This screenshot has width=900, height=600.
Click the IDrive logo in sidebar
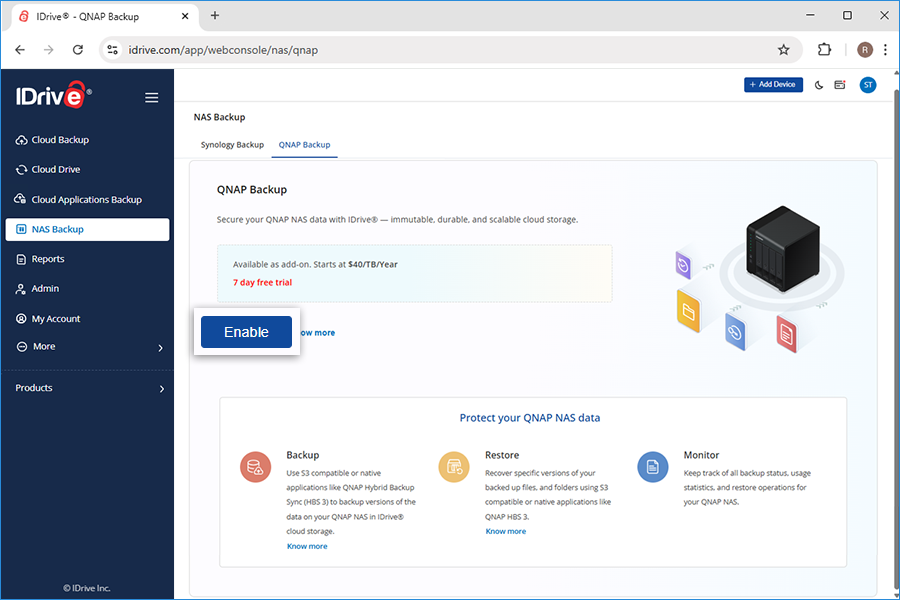(53, 95)
